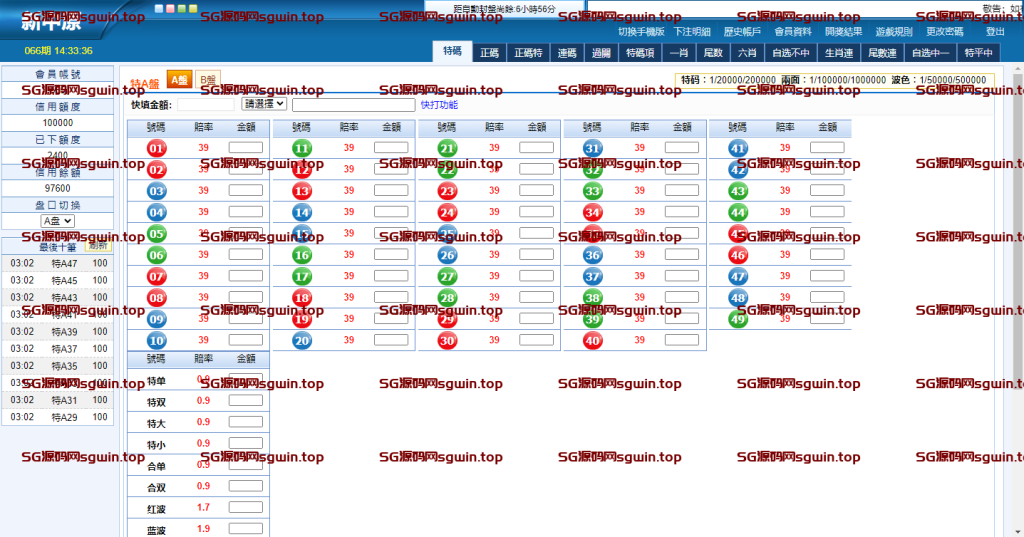Open the 盘口切换 A盘 dropdown

(x=57, y=221)
